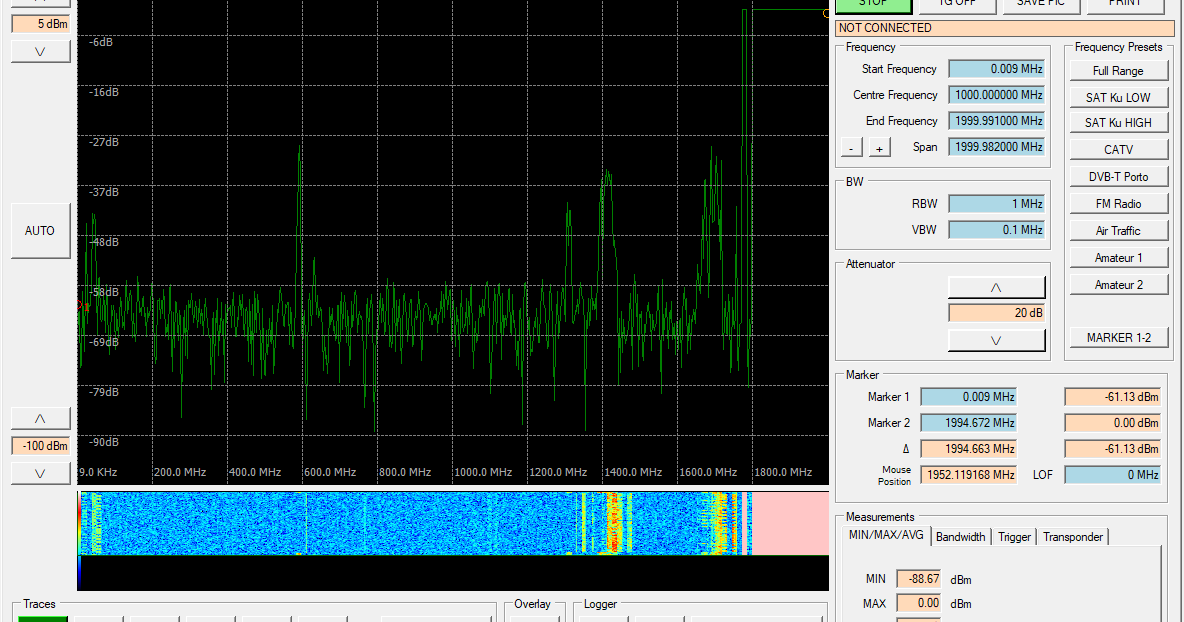Select the SAT Ku LOW preset
The width and height of the screenshot is (1184, 622).
pos(1118,97)
